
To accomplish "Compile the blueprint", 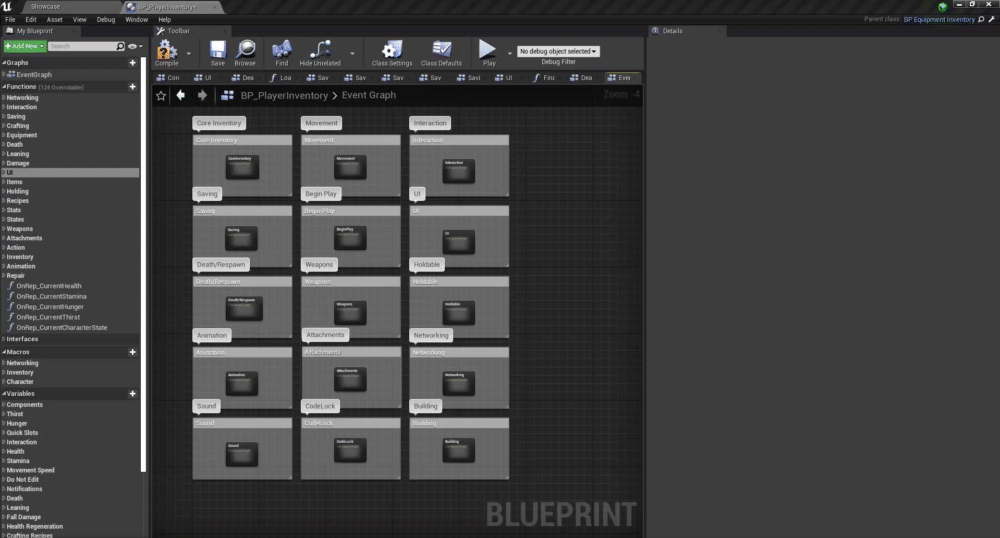I will [166, 53].
